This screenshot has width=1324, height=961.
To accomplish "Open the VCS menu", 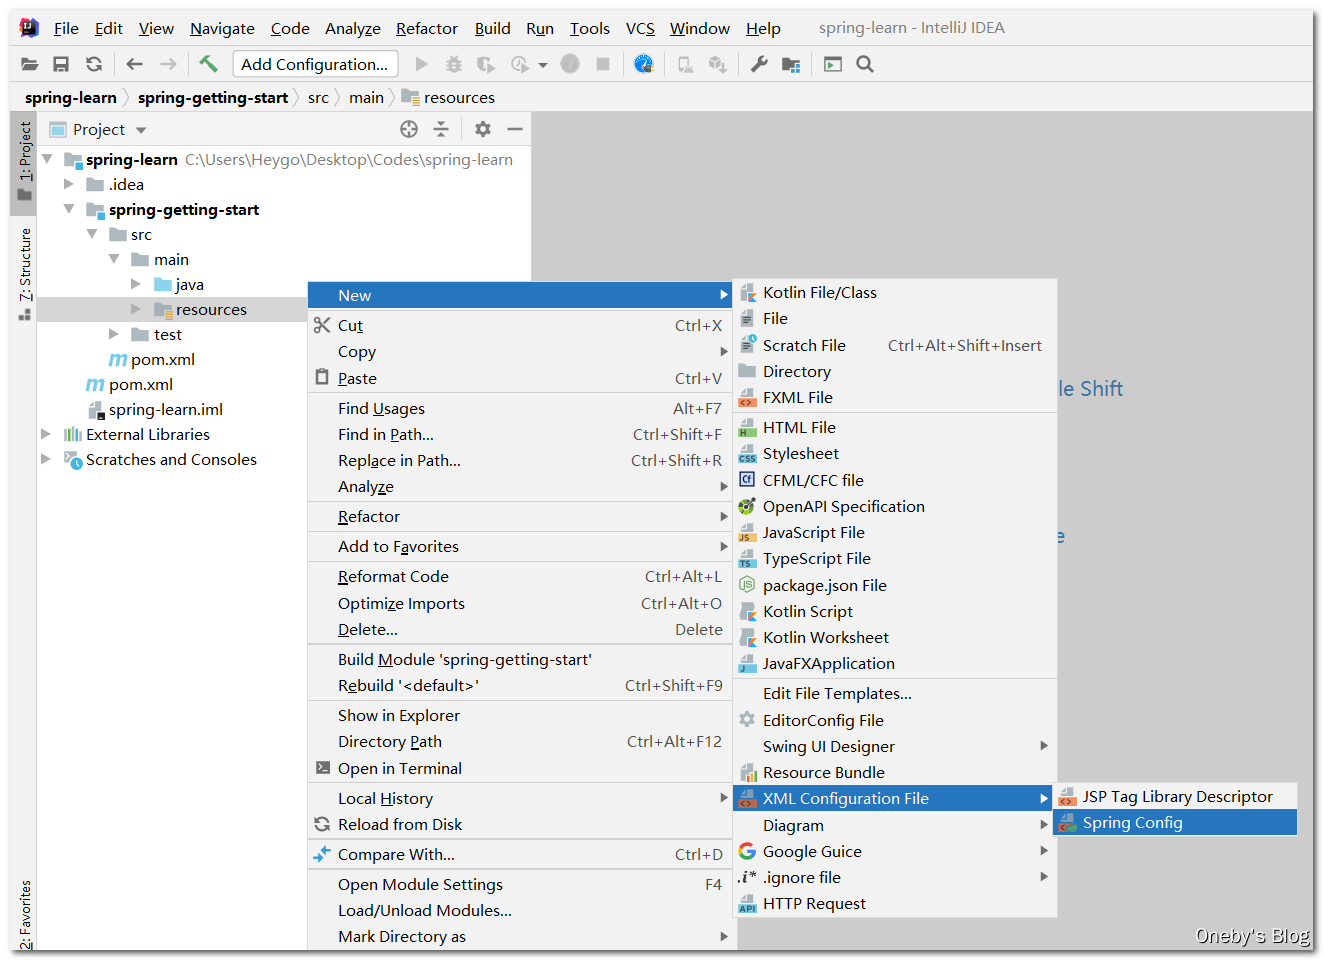I will tap(640, 28).
